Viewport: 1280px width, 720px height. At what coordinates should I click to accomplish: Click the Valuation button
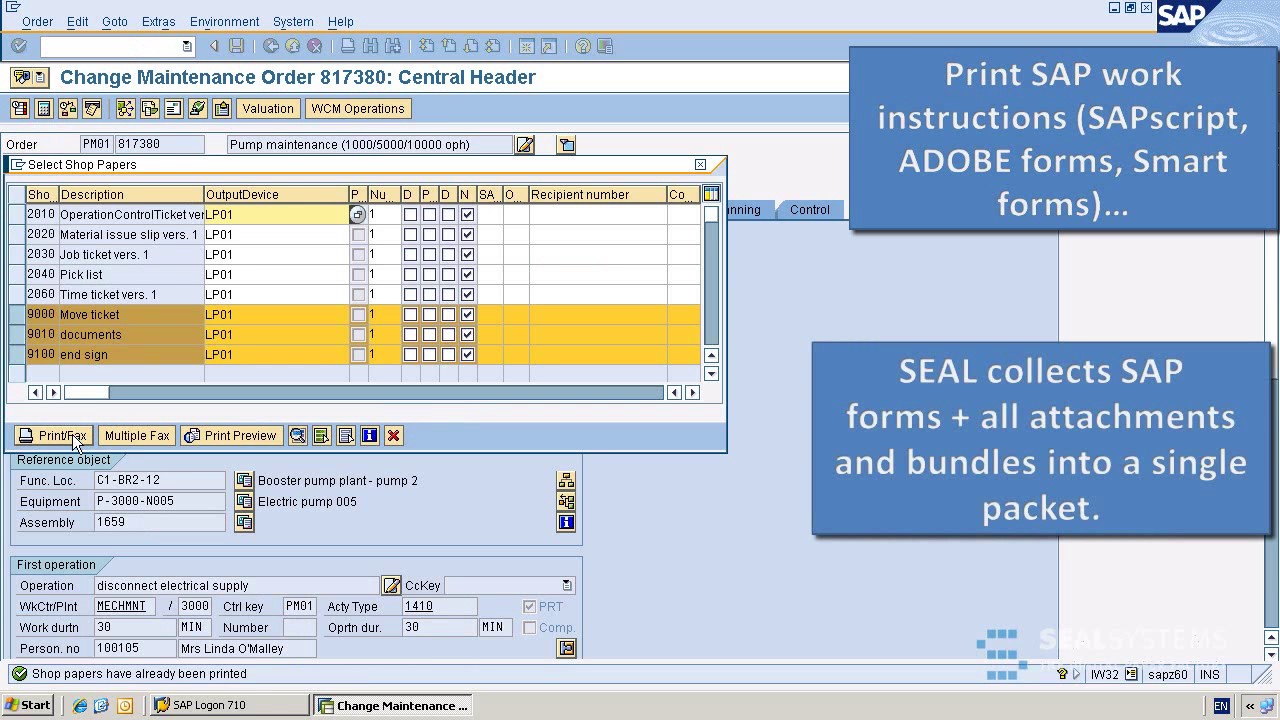(x=268, y=108)
